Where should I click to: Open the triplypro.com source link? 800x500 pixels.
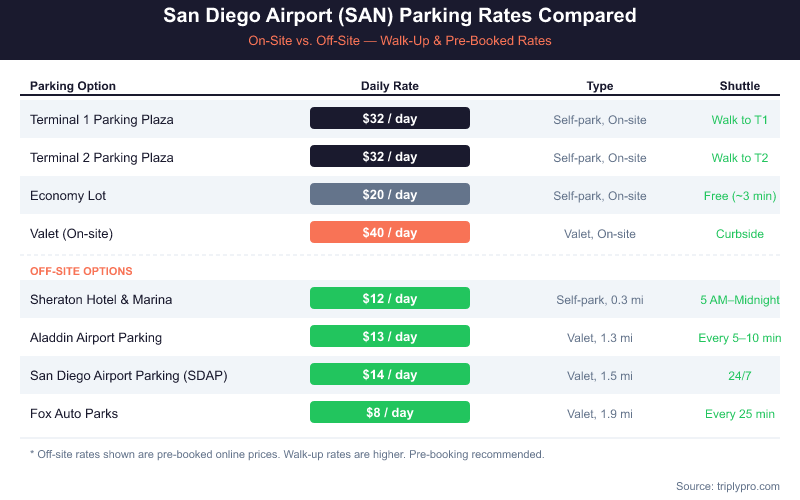(x=741, y=486)
